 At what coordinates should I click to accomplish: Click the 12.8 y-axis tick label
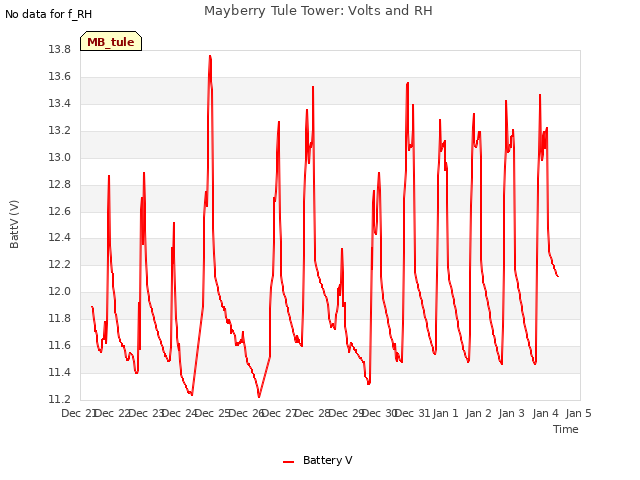tap(60, 184)
